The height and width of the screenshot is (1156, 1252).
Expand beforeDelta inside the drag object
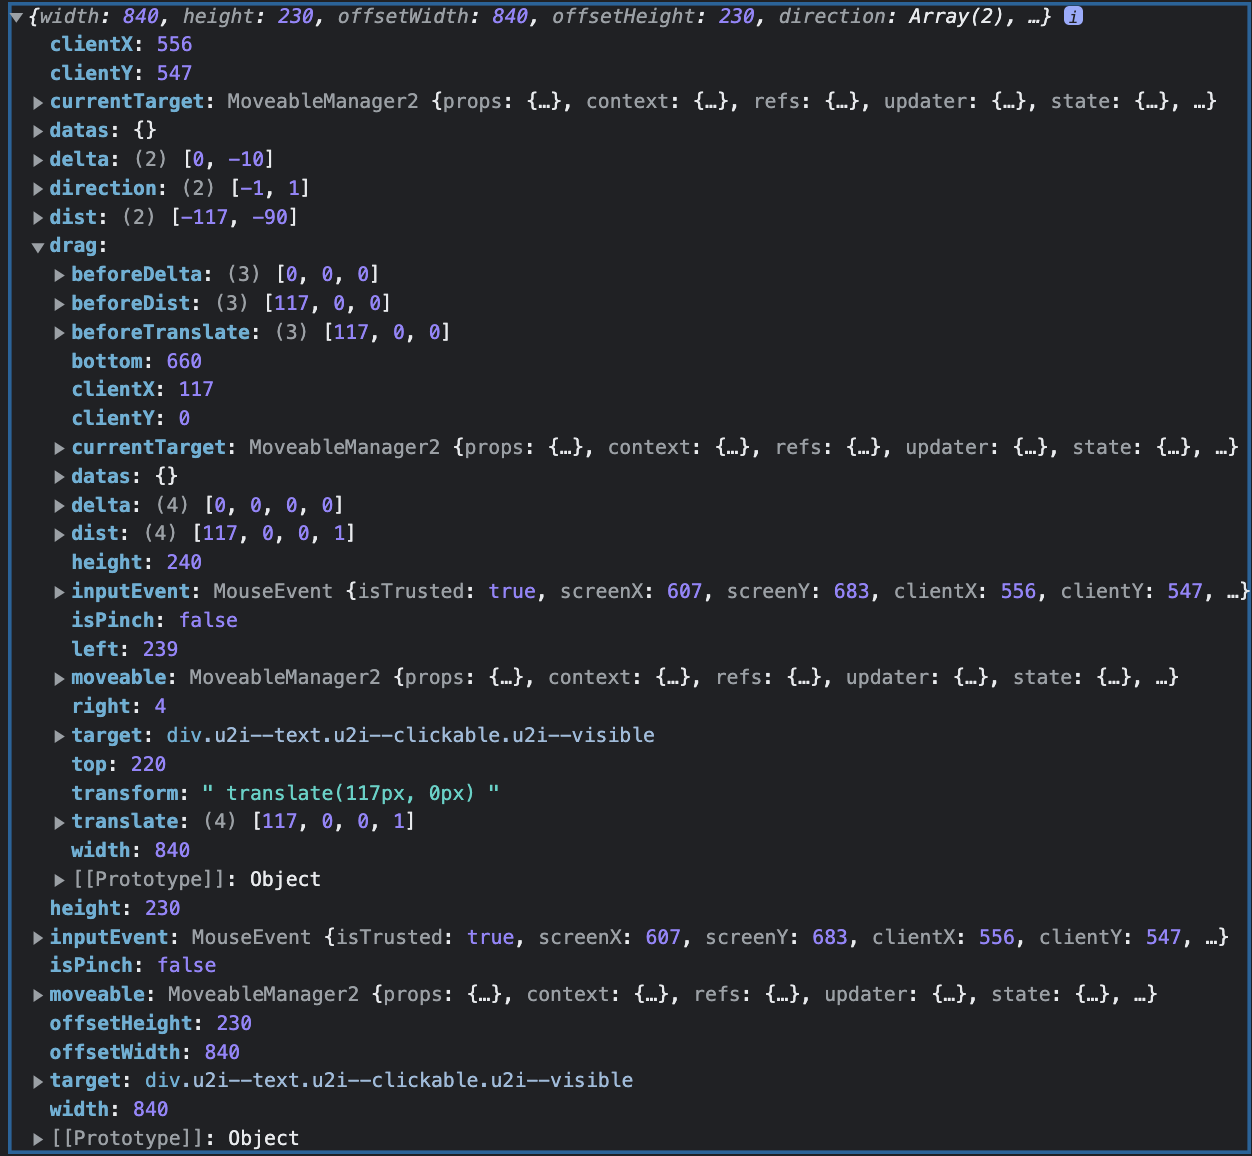point(59,274)
